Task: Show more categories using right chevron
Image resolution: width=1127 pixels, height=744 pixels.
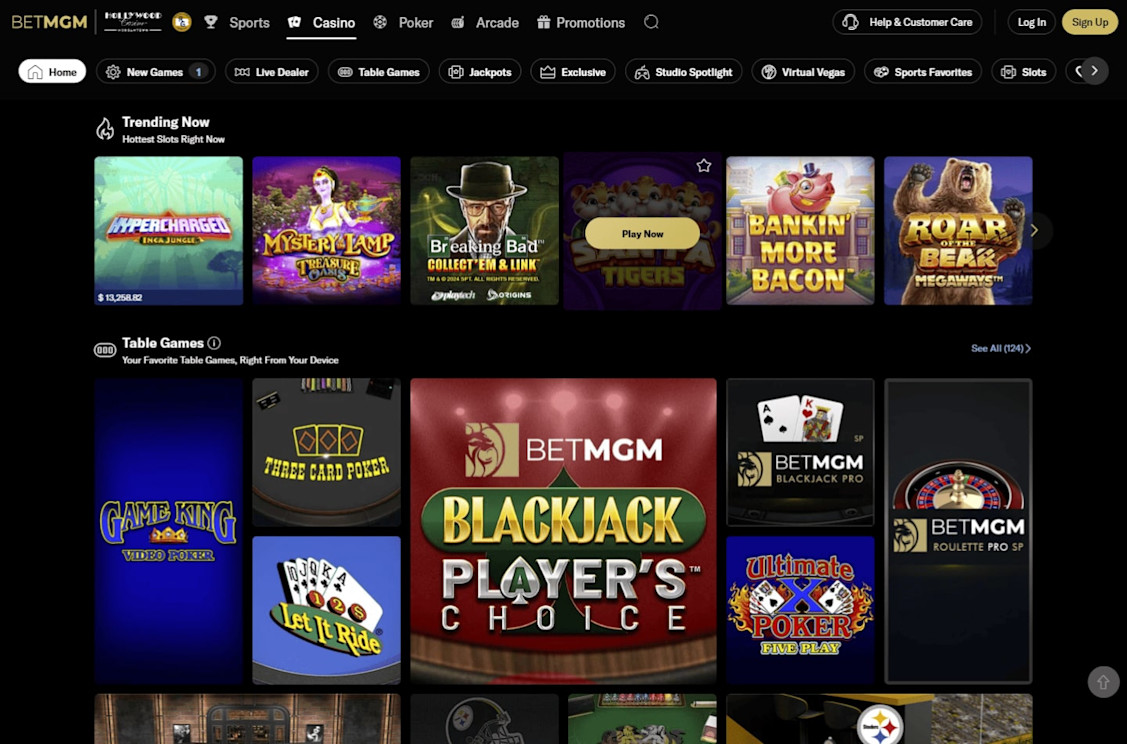Action: [x=1095, y=71]
